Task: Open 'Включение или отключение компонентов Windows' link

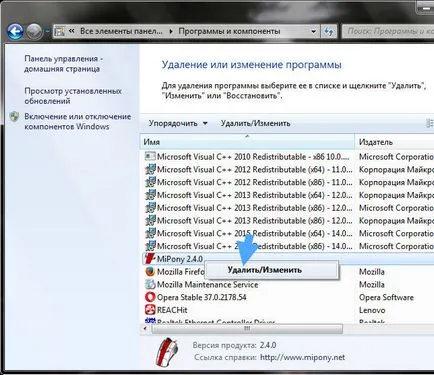Action: (77, 121)
